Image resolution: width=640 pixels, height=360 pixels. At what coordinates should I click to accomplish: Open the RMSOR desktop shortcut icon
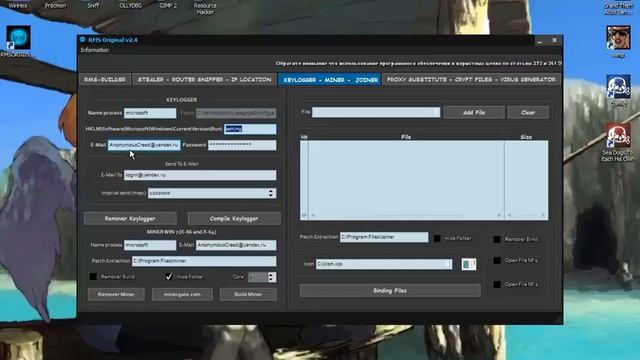pos(18,38)
